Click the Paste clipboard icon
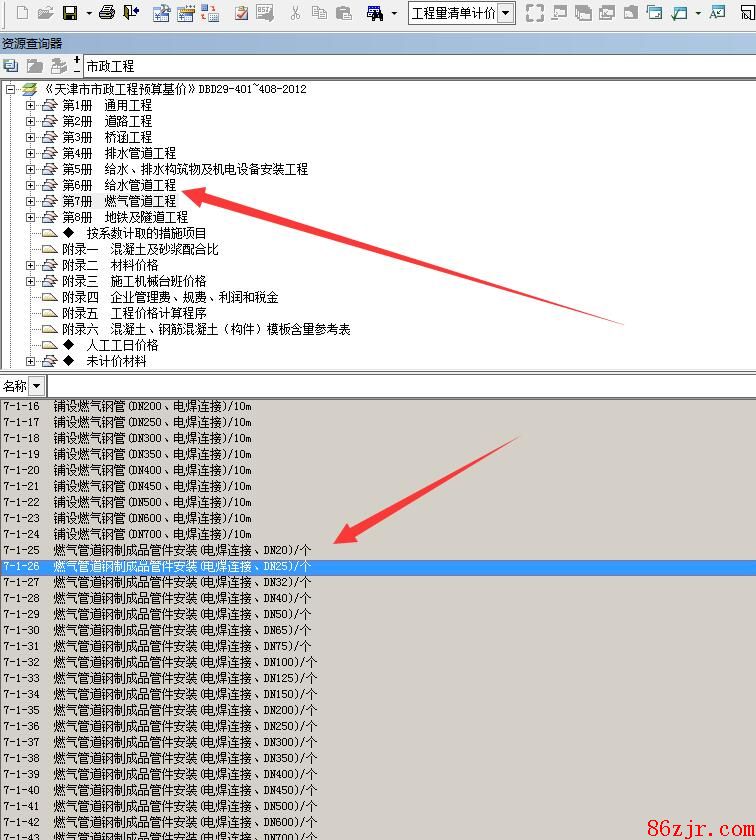This screenshot has width=756, height=840. [343, 13]
